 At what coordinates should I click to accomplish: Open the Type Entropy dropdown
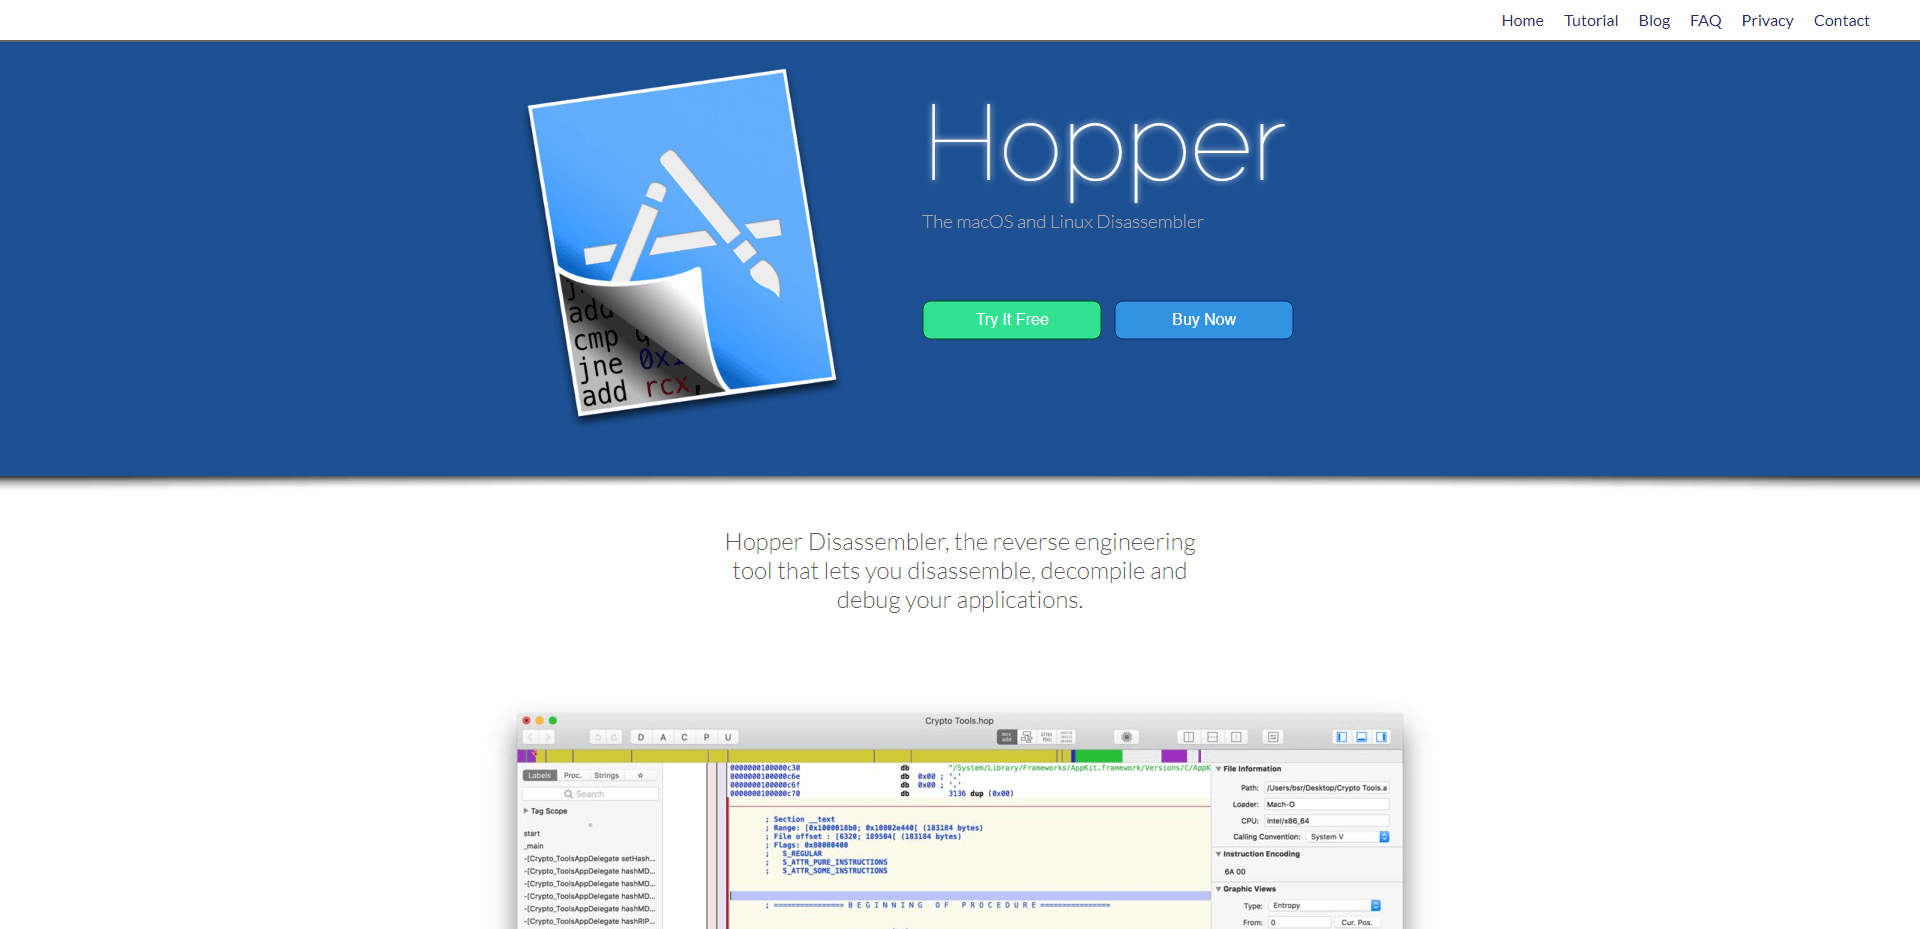pos(1325,906)
